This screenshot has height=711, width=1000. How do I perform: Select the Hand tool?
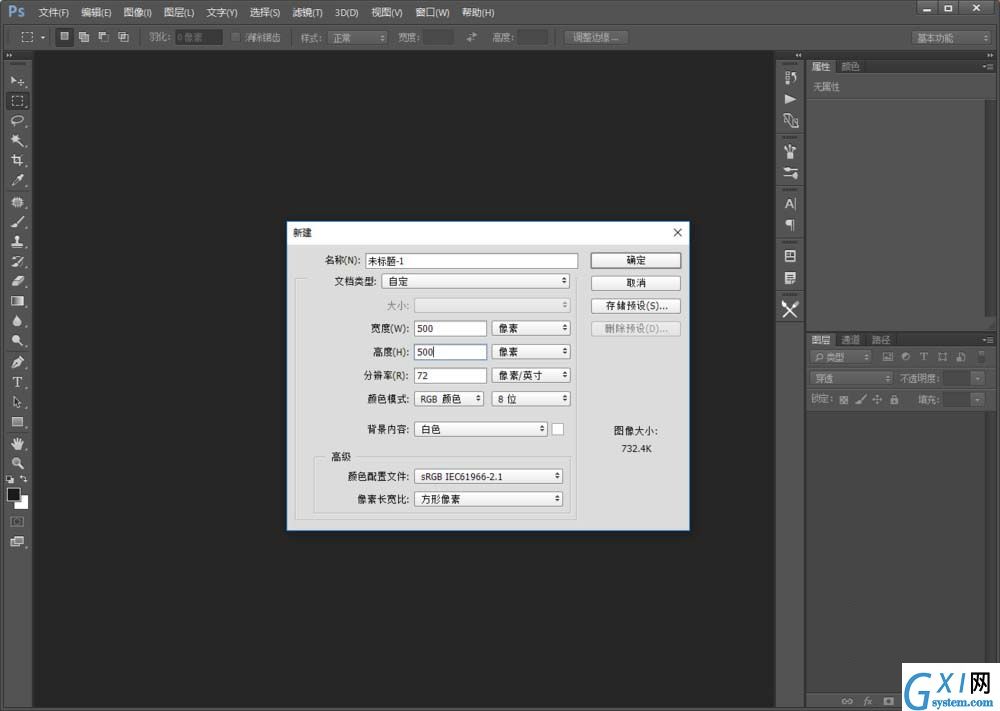tap(17, 443)
